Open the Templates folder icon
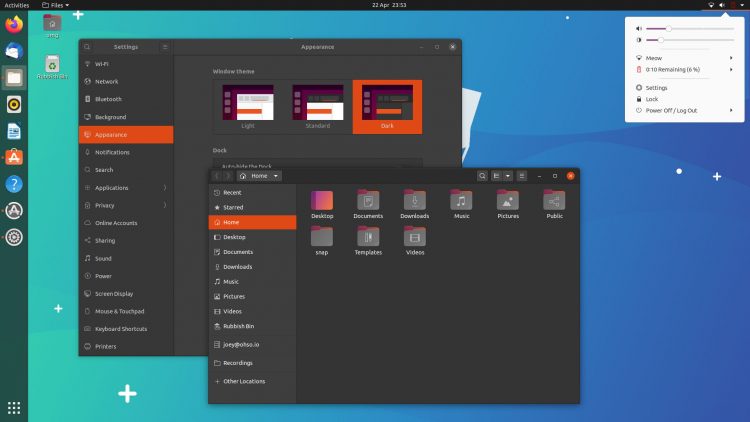The image size is (750, 422). pos(368,241)
